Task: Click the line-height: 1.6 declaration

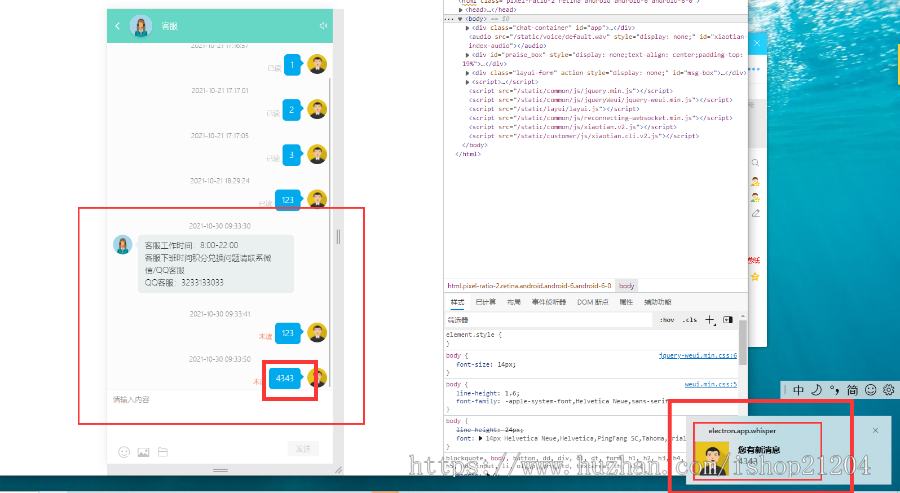Action: click(488, 394)
